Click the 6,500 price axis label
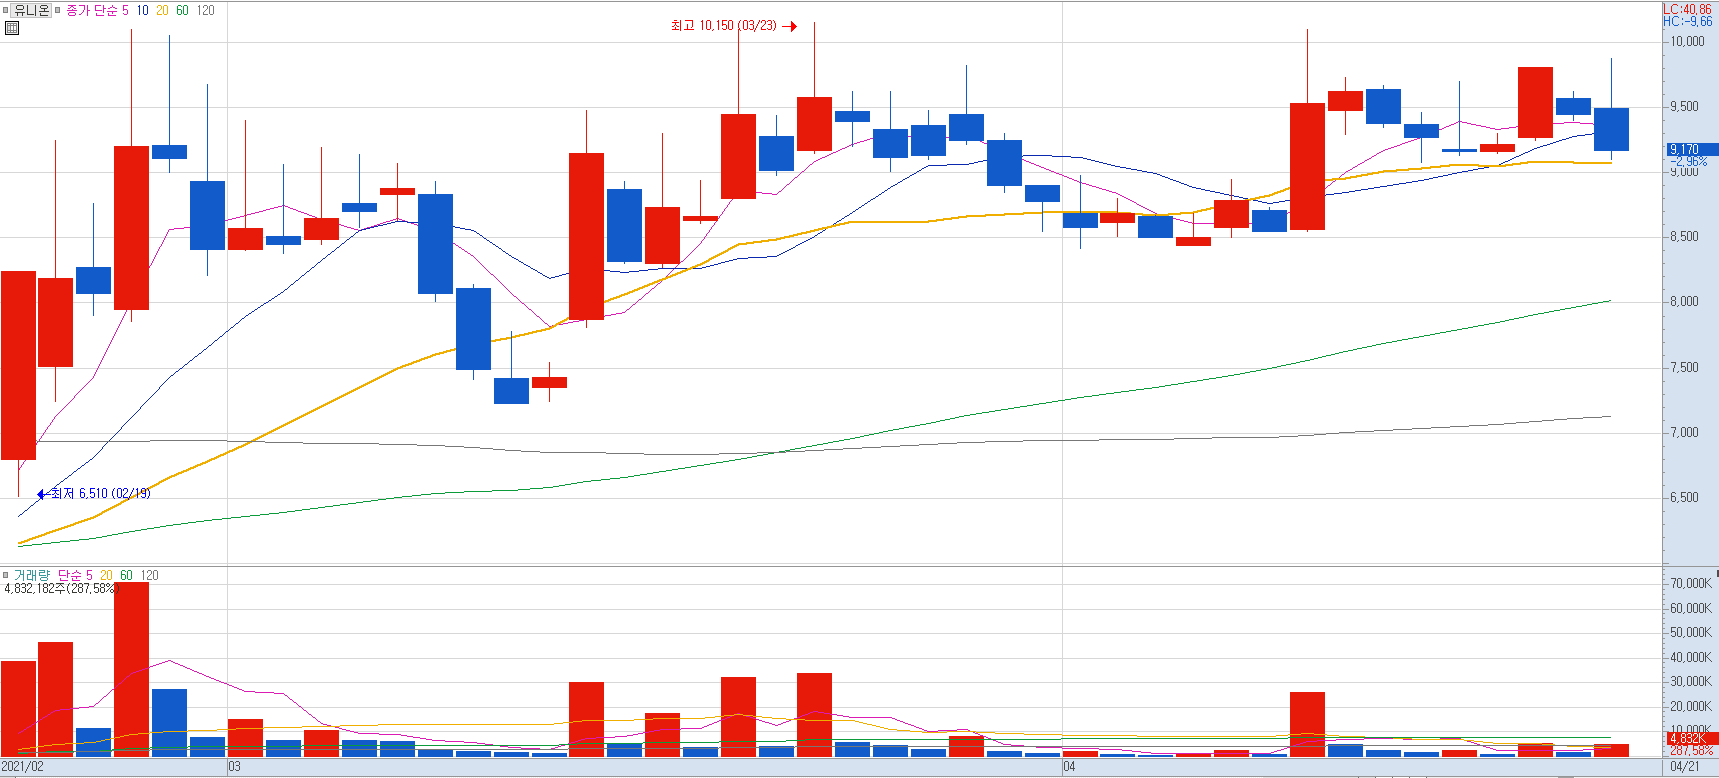The height and width of the screenshot is (778, 1719). click(1684, 498)
